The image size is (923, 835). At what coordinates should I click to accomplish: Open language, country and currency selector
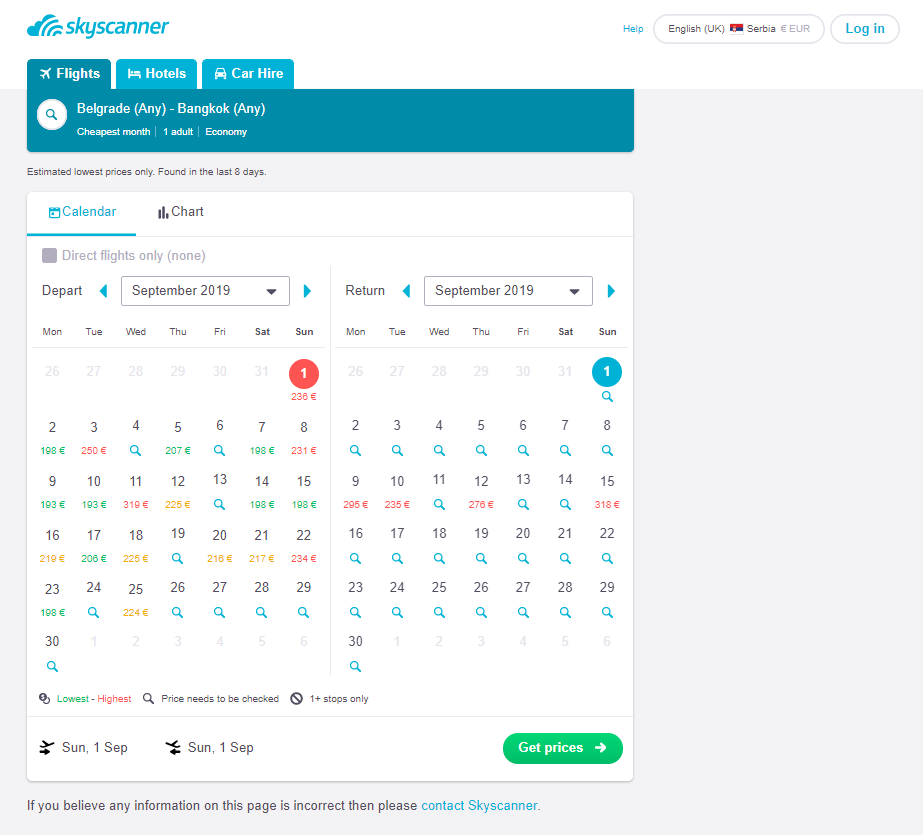739,29
